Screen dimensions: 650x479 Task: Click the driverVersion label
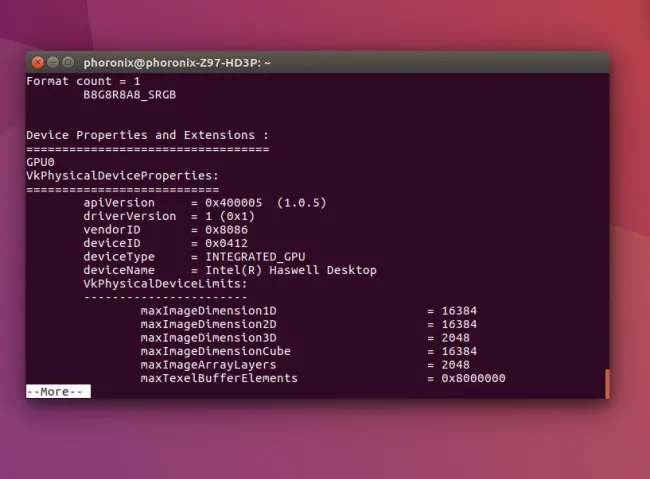click(130, 216)
